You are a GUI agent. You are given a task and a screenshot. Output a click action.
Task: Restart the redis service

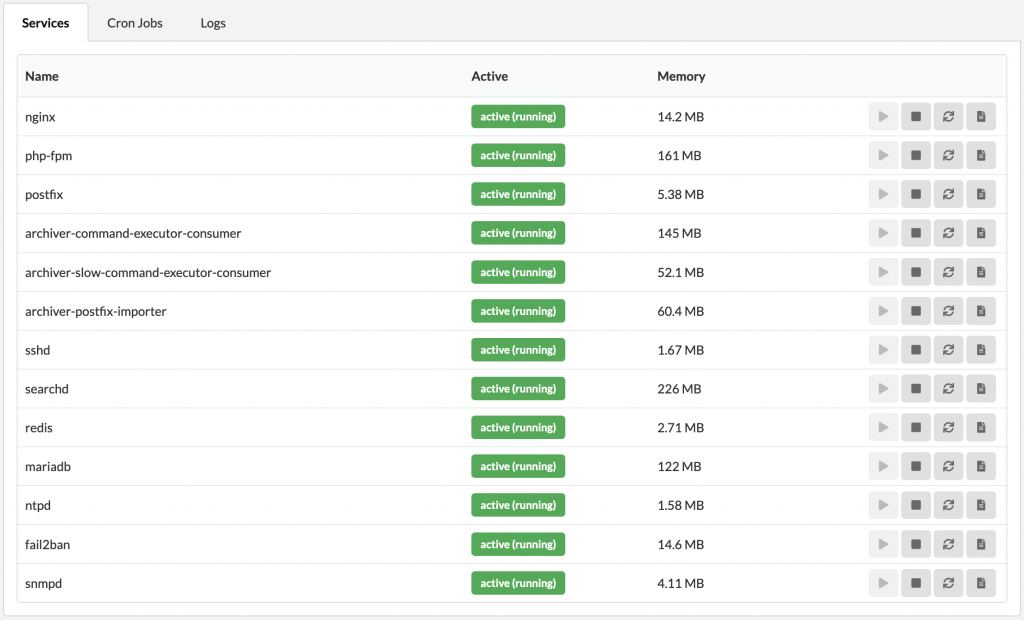[x=948, y=427]
